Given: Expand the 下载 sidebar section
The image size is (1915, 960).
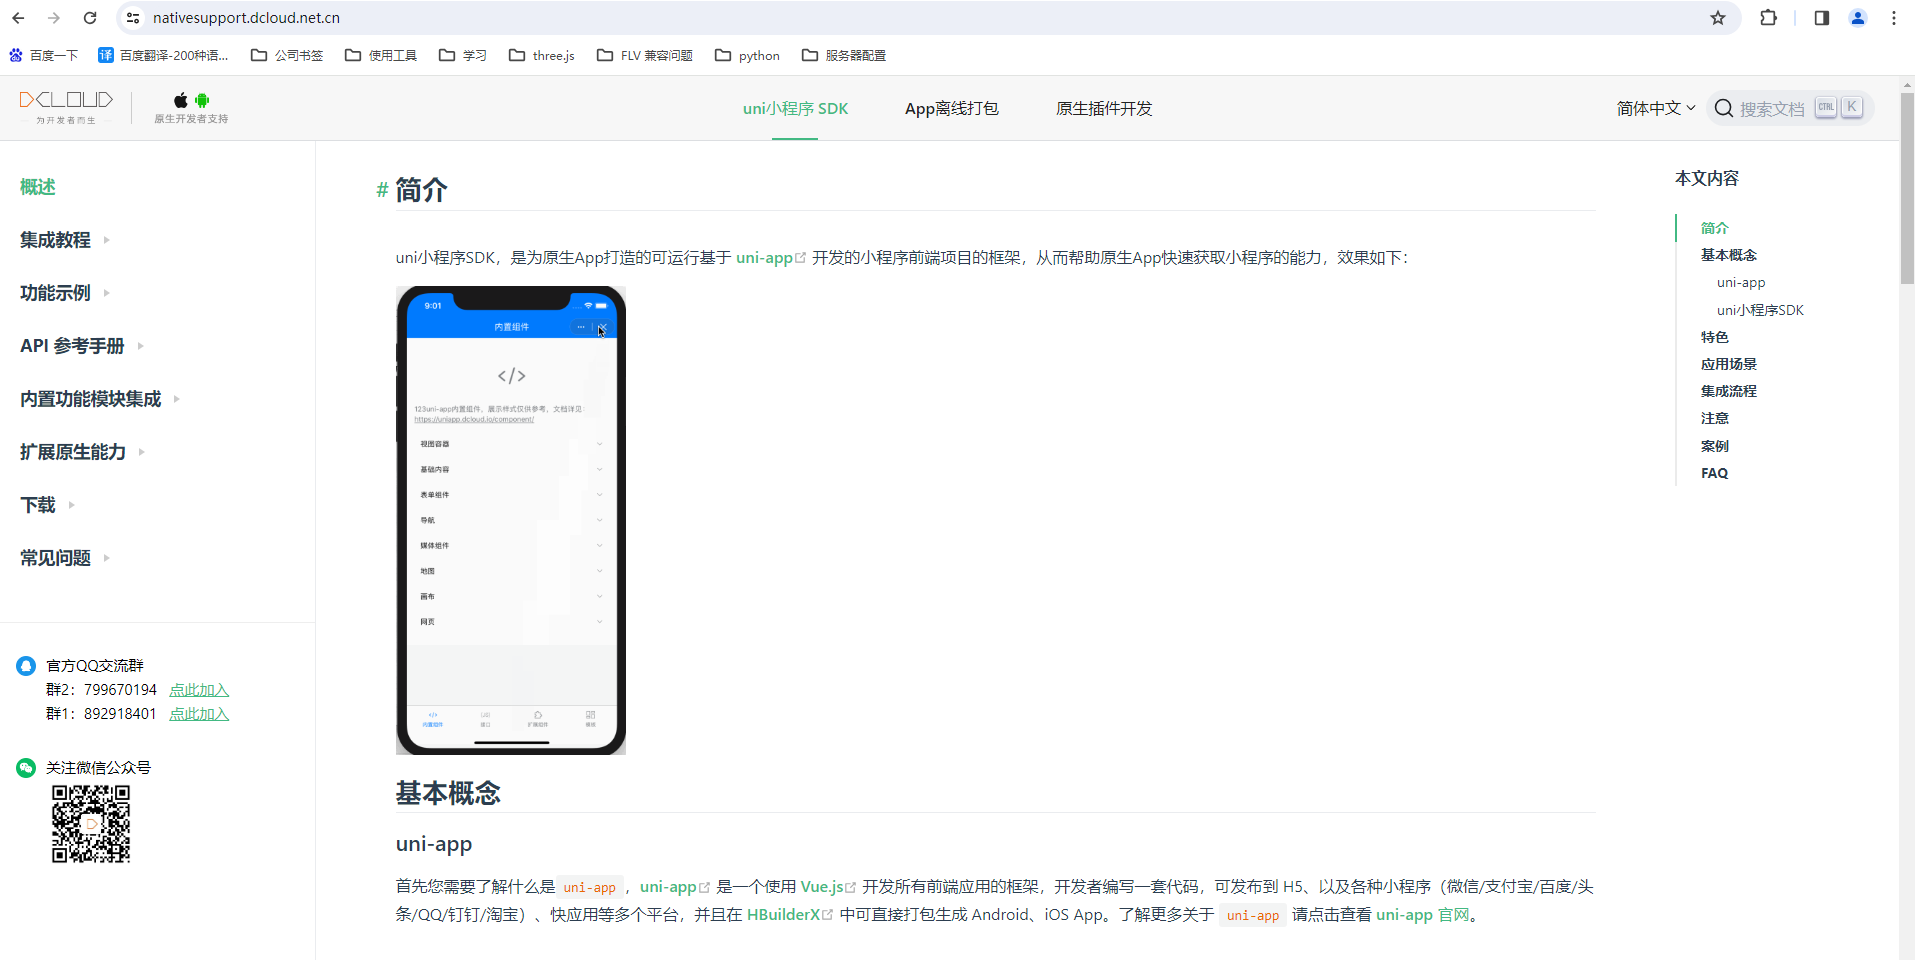Looking at the screenshot, I should (x=47, y=505).
